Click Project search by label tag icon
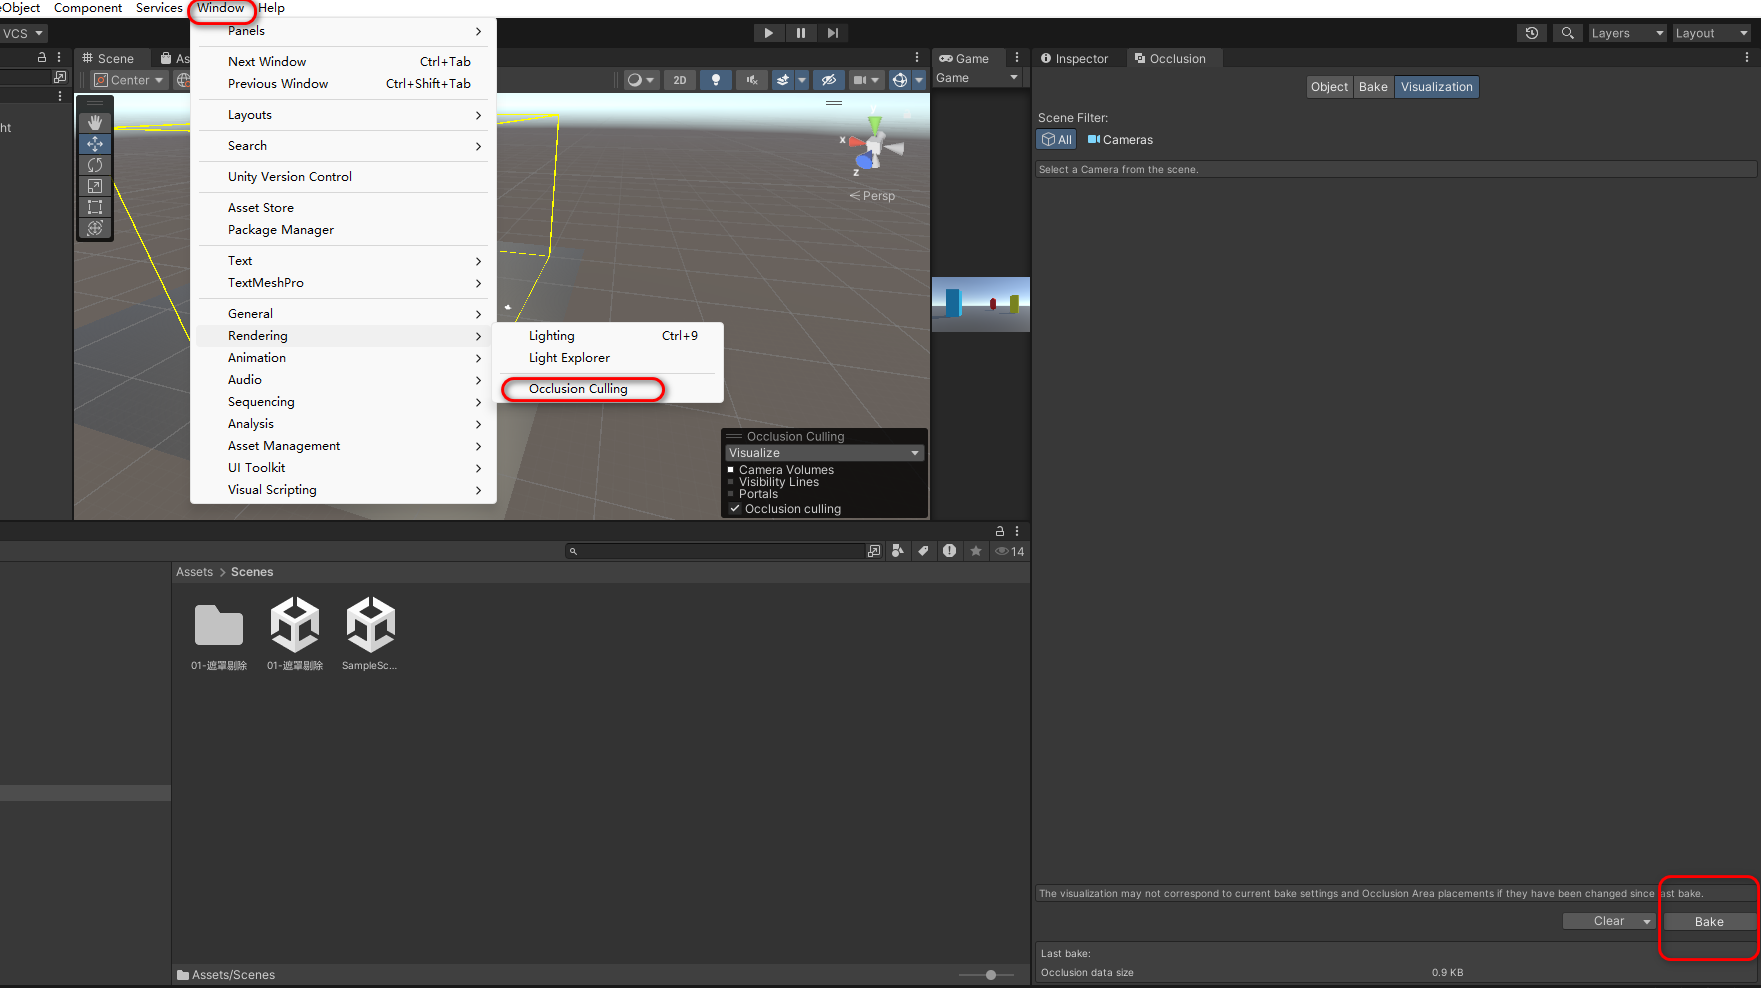Viewport: 1761px width, 988px height. click(x=923, y=551)
